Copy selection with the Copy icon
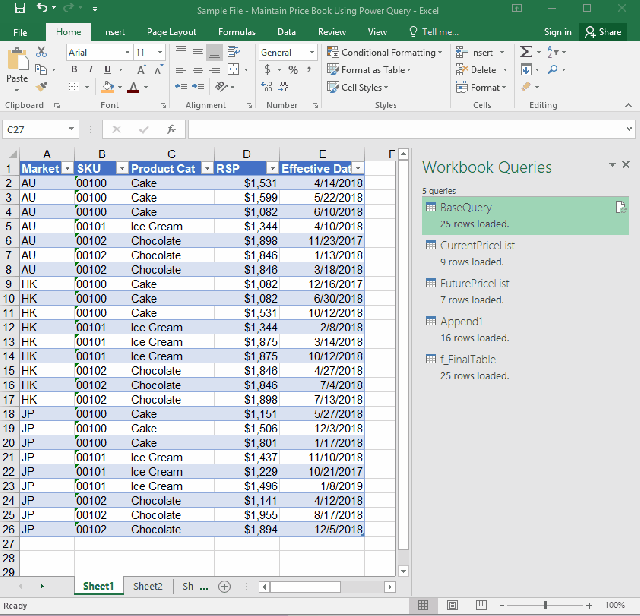640x616 pixels. point(41,69)
